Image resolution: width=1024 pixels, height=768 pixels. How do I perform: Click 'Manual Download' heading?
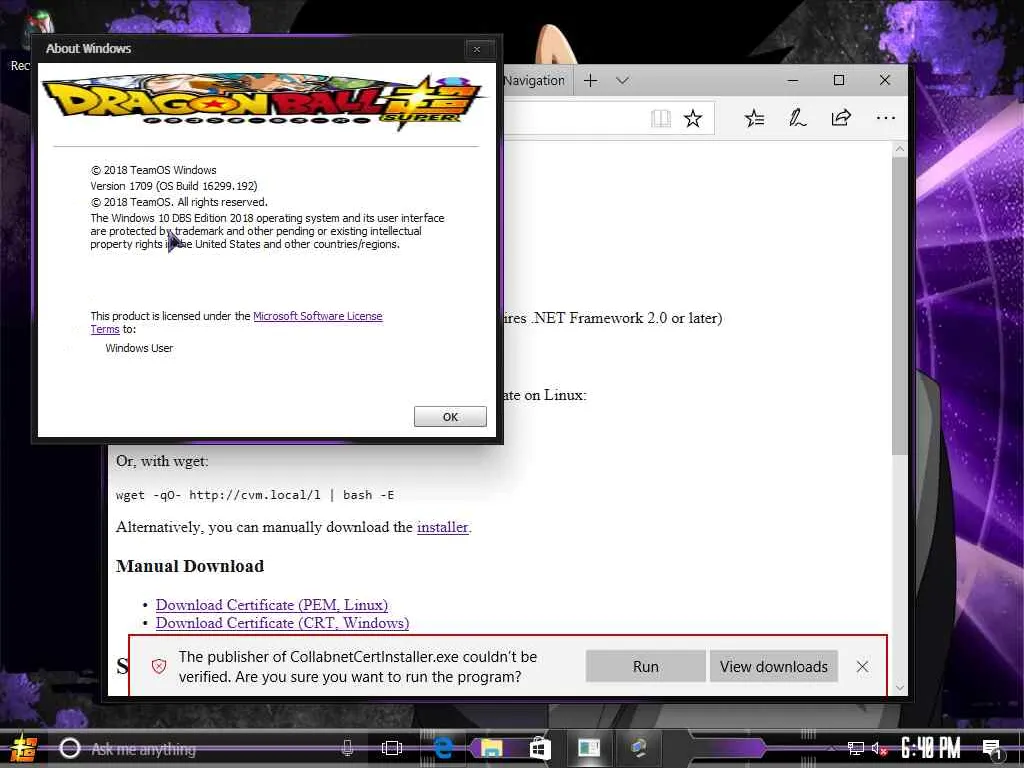[190, 566]
